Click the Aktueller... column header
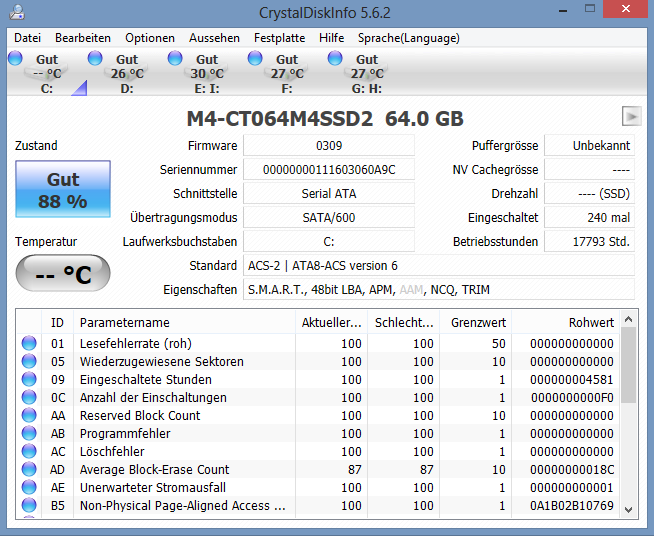 [332, 322]
